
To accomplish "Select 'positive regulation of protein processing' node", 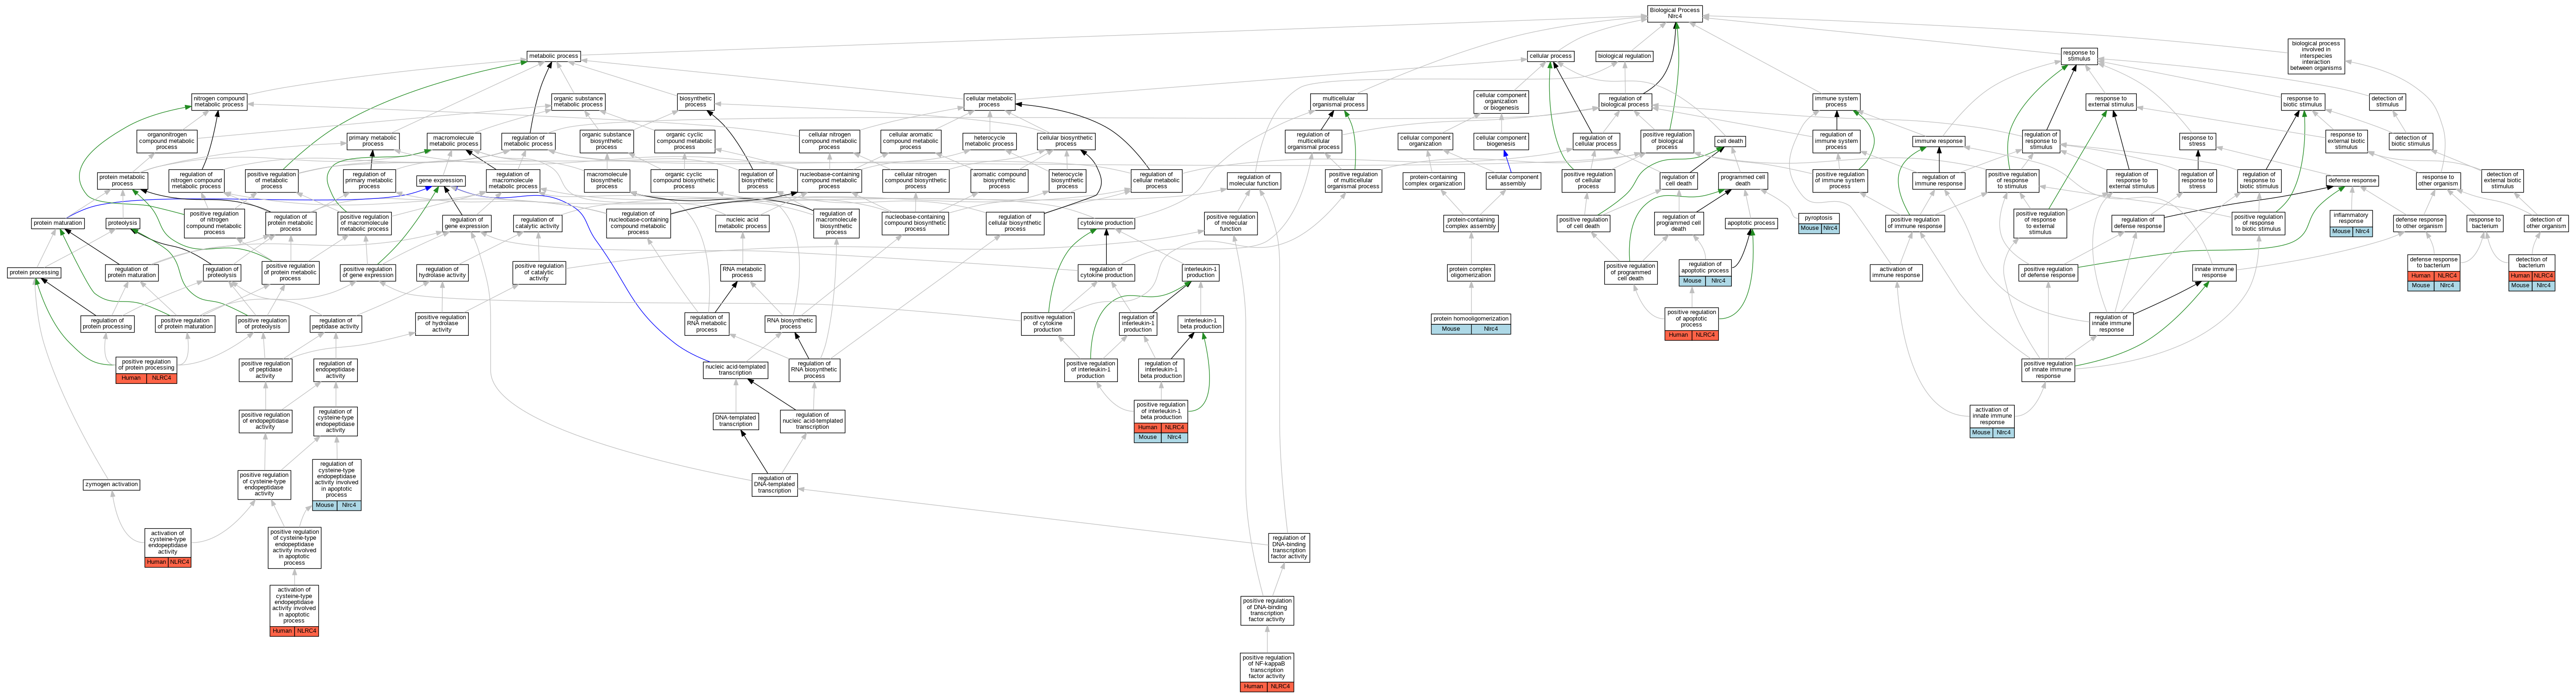I will click(x=146, y=370).
